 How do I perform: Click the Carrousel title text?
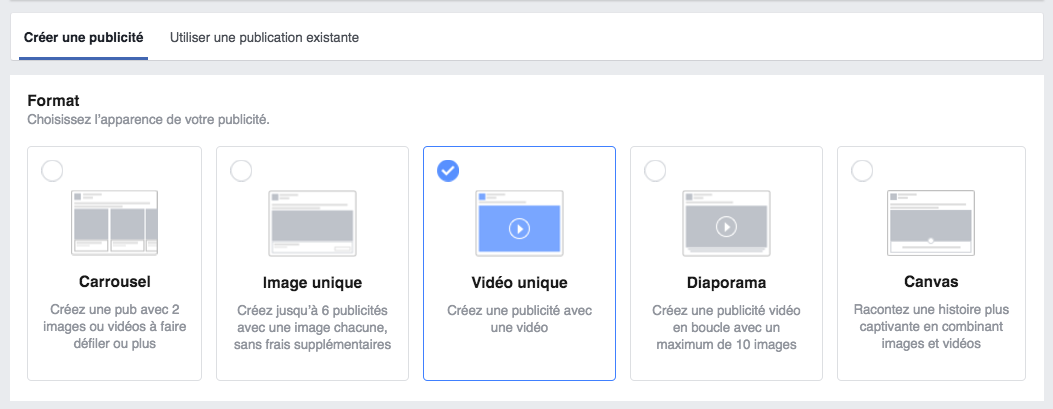(x=114, y=281)
